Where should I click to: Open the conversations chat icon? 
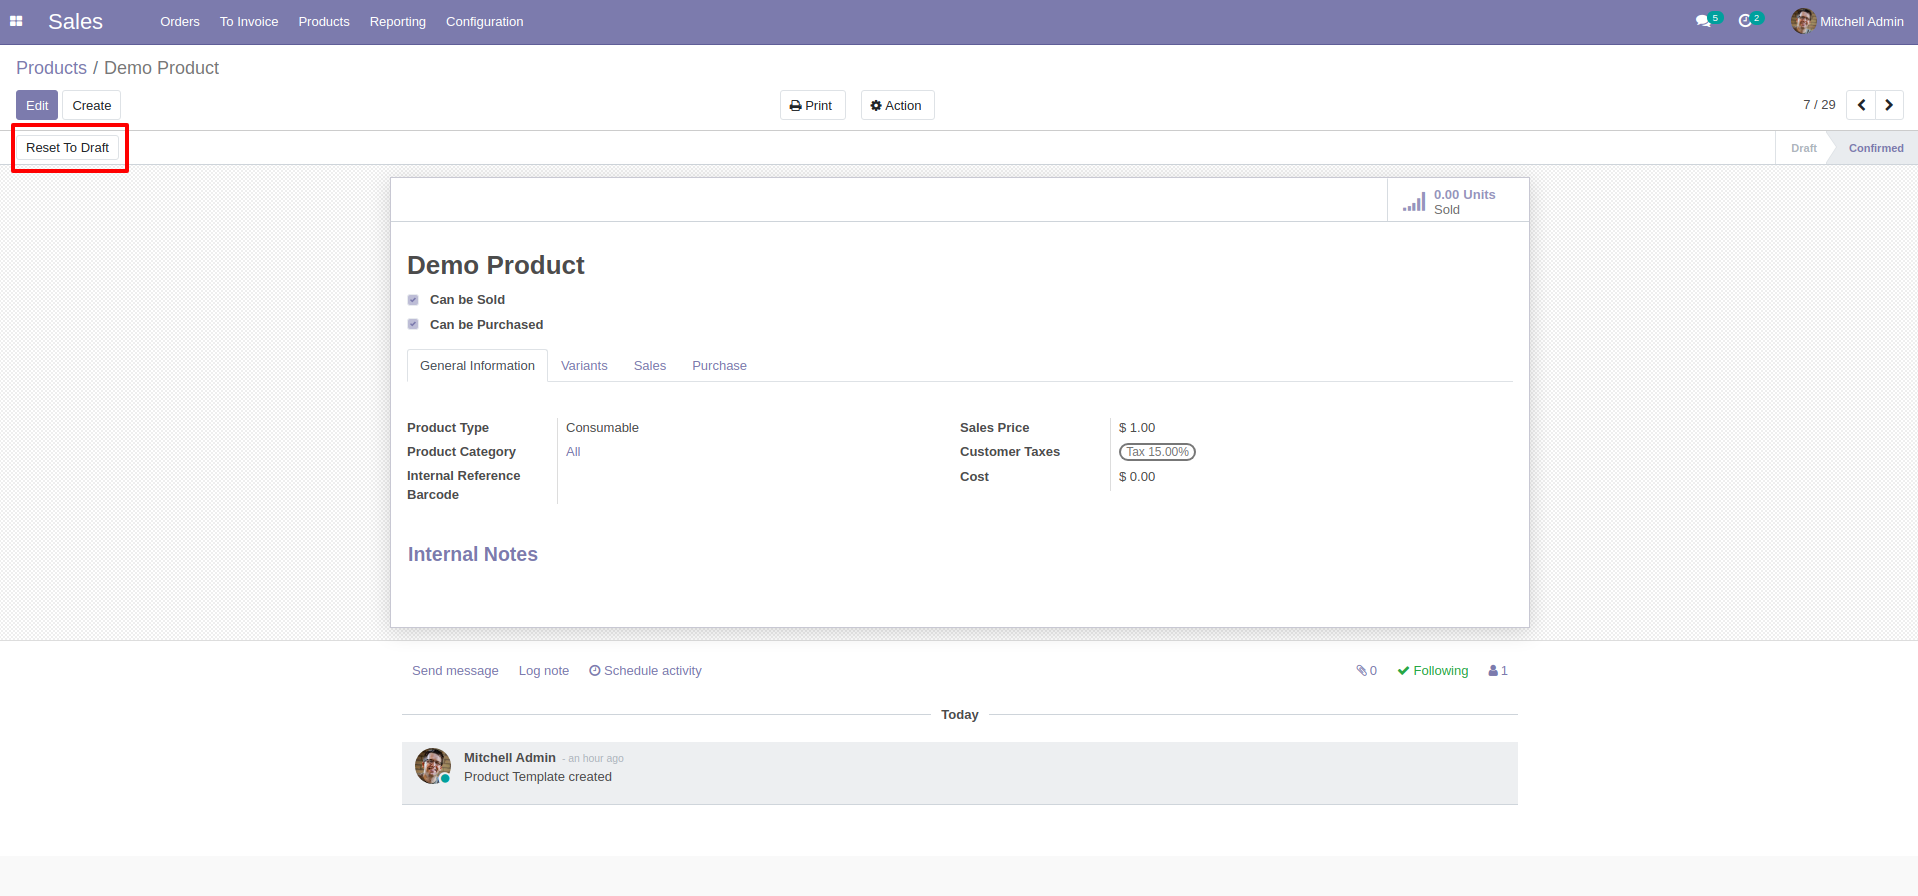point(1703,21)
